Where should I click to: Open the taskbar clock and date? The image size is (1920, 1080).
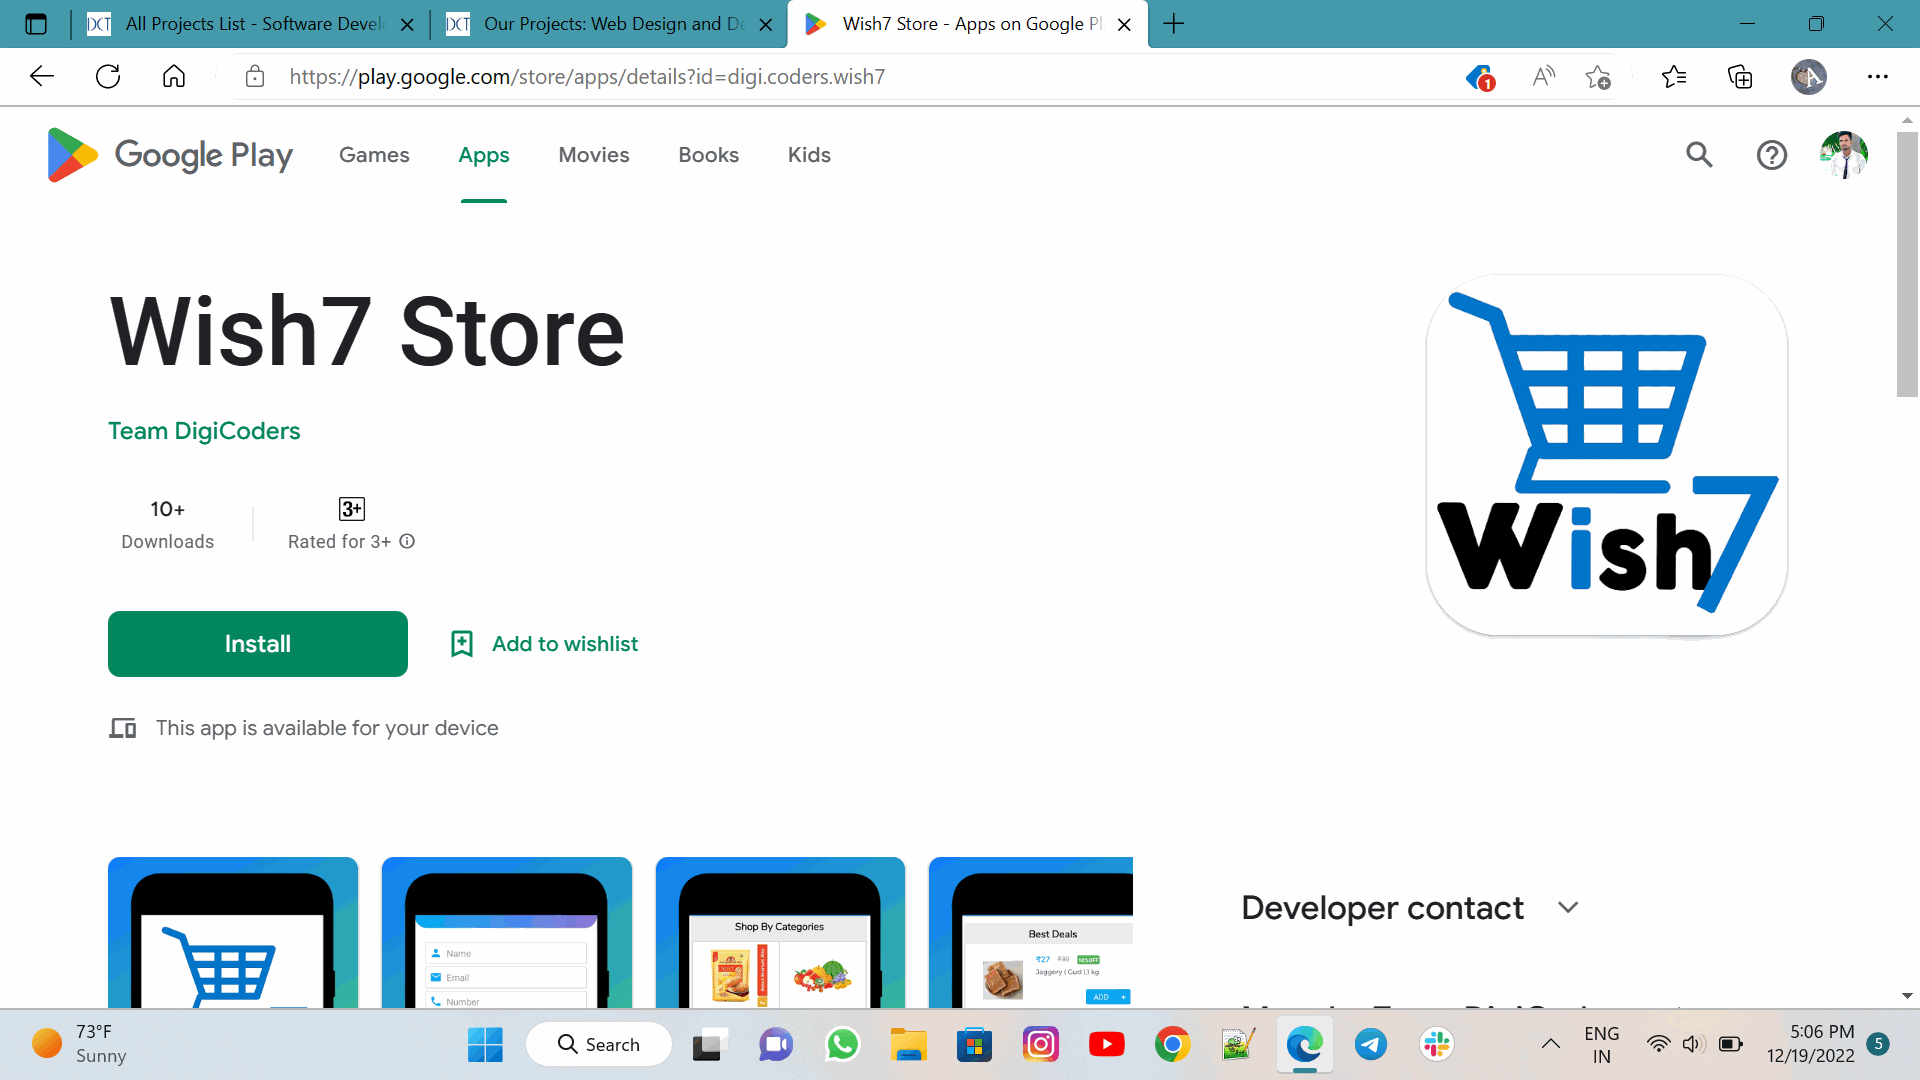[x=1810, y=1044]
